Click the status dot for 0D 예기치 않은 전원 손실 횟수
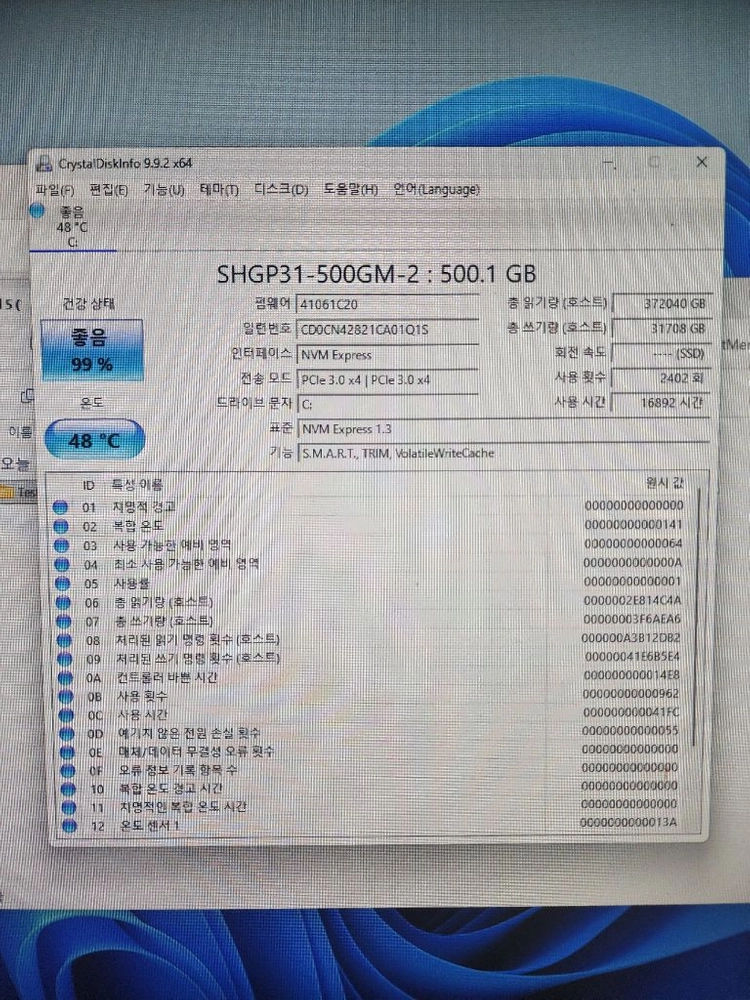The width and height of the screenshot is (750, 1000). click(67, 734)
